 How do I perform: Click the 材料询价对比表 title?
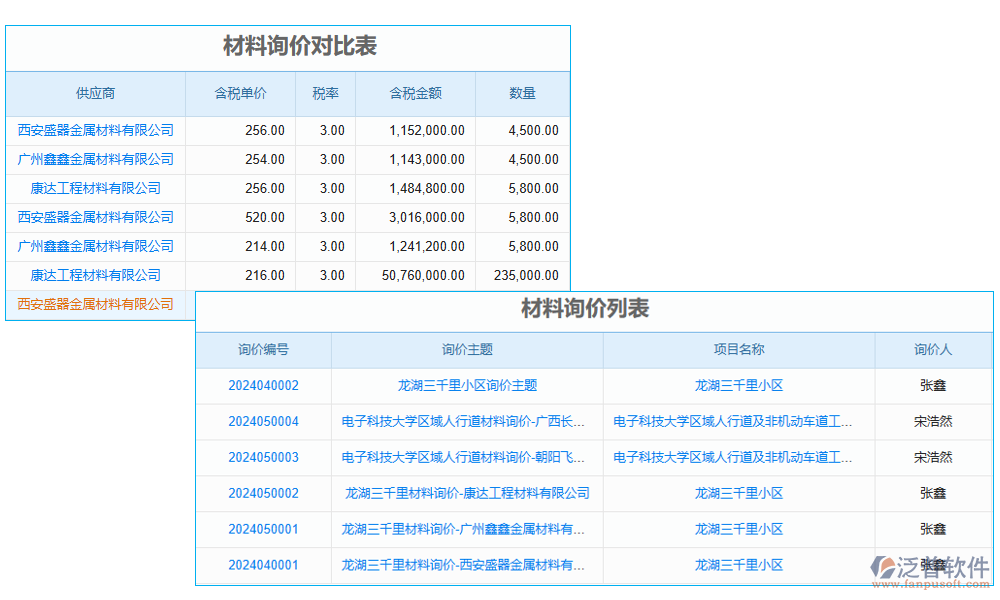pyautogui.click(x=288, y=46)
